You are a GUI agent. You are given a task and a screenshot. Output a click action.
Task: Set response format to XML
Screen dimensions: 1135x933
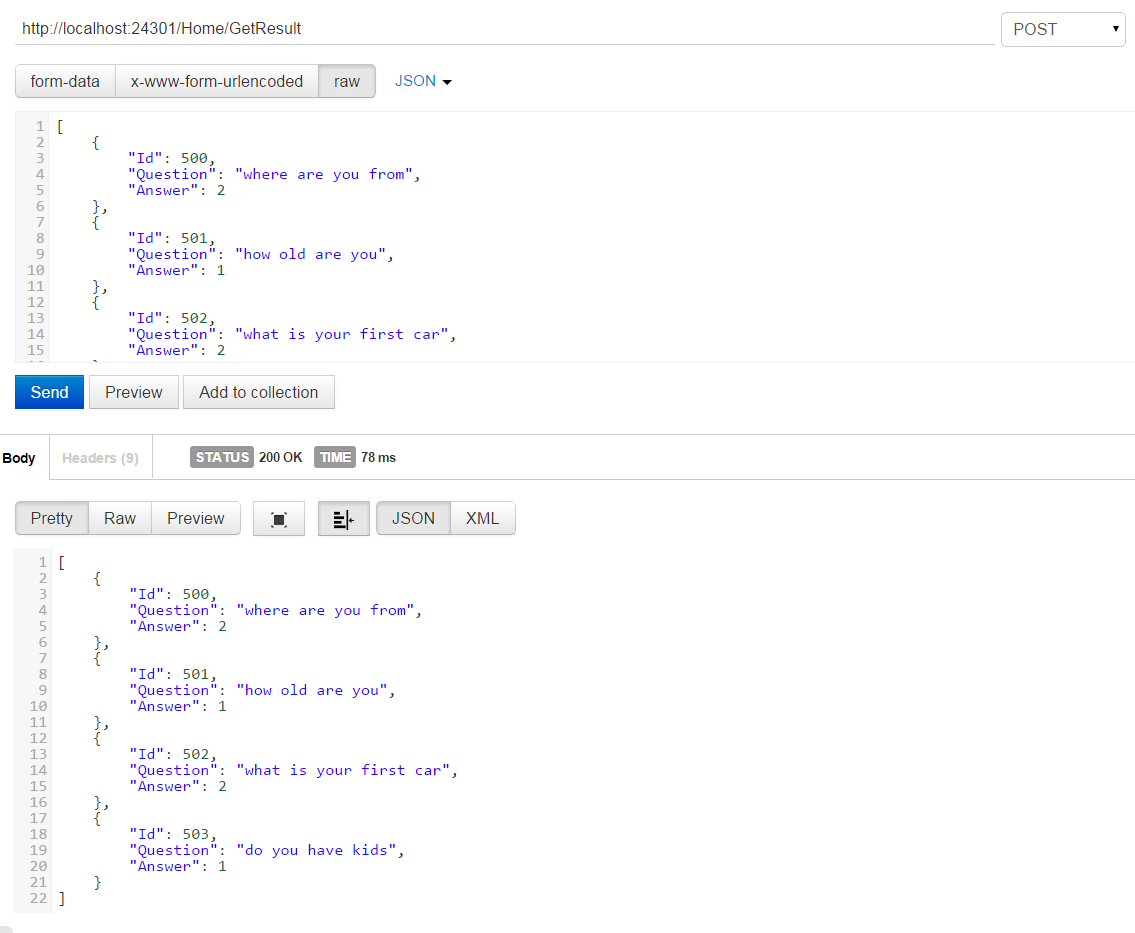[x=482, y=519]
